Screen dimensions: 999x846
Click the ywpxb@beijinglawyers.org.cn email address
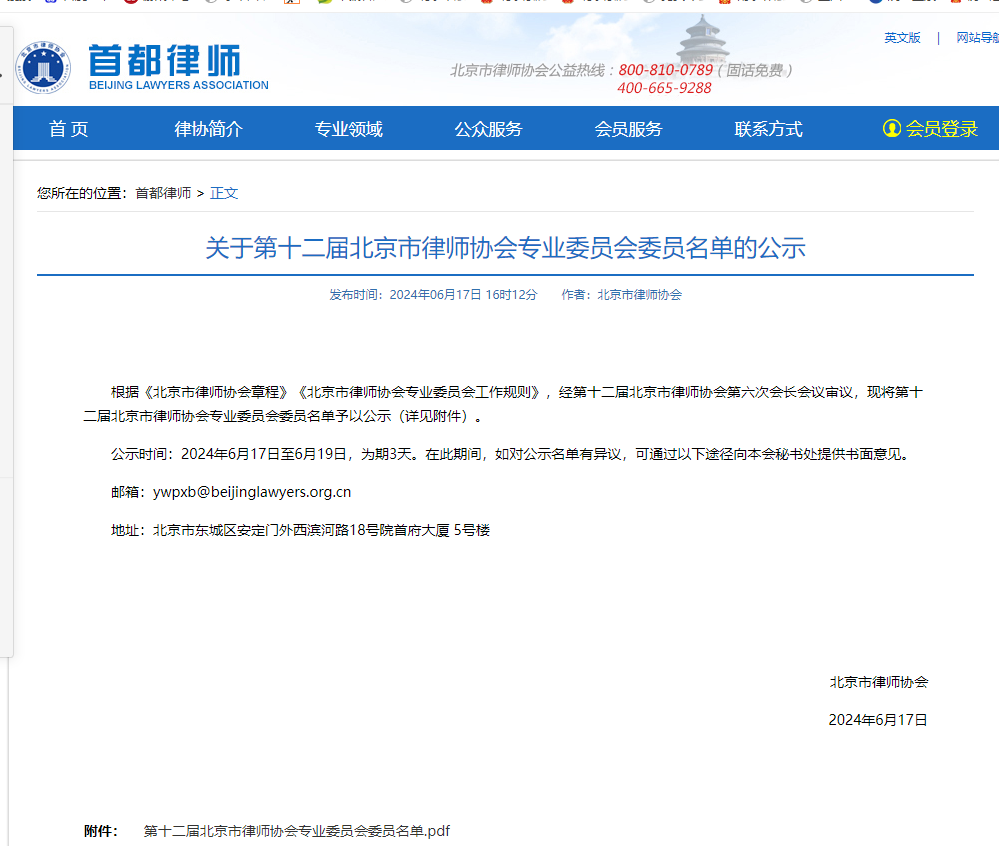pos(252,492)
